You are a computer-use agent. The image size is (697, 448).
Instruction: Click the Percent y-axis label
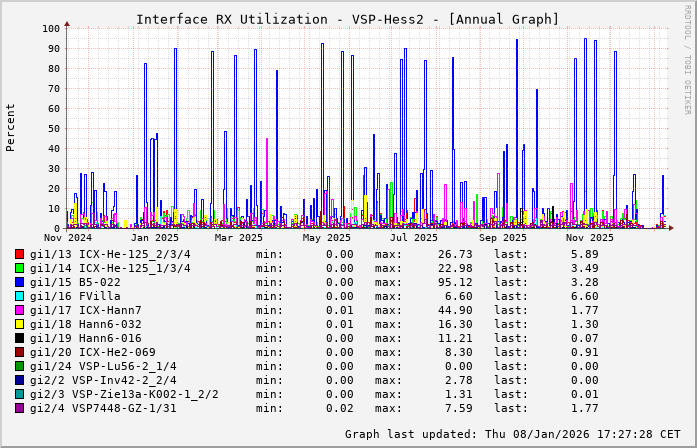tap(11, 128)
